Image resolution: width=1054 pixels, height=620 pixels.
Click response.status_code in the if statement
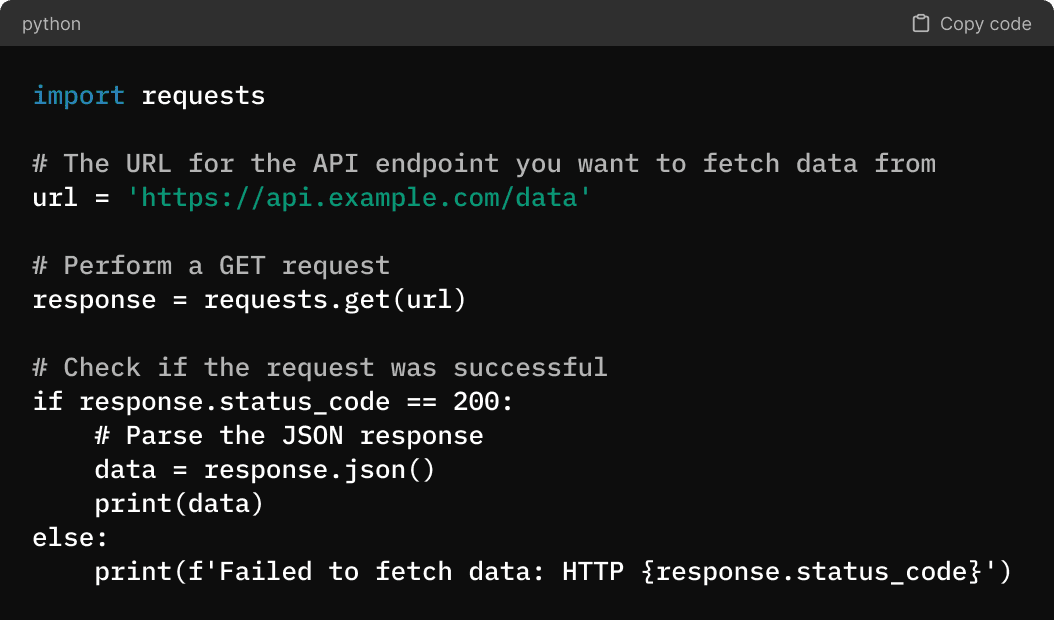(234, 401)
